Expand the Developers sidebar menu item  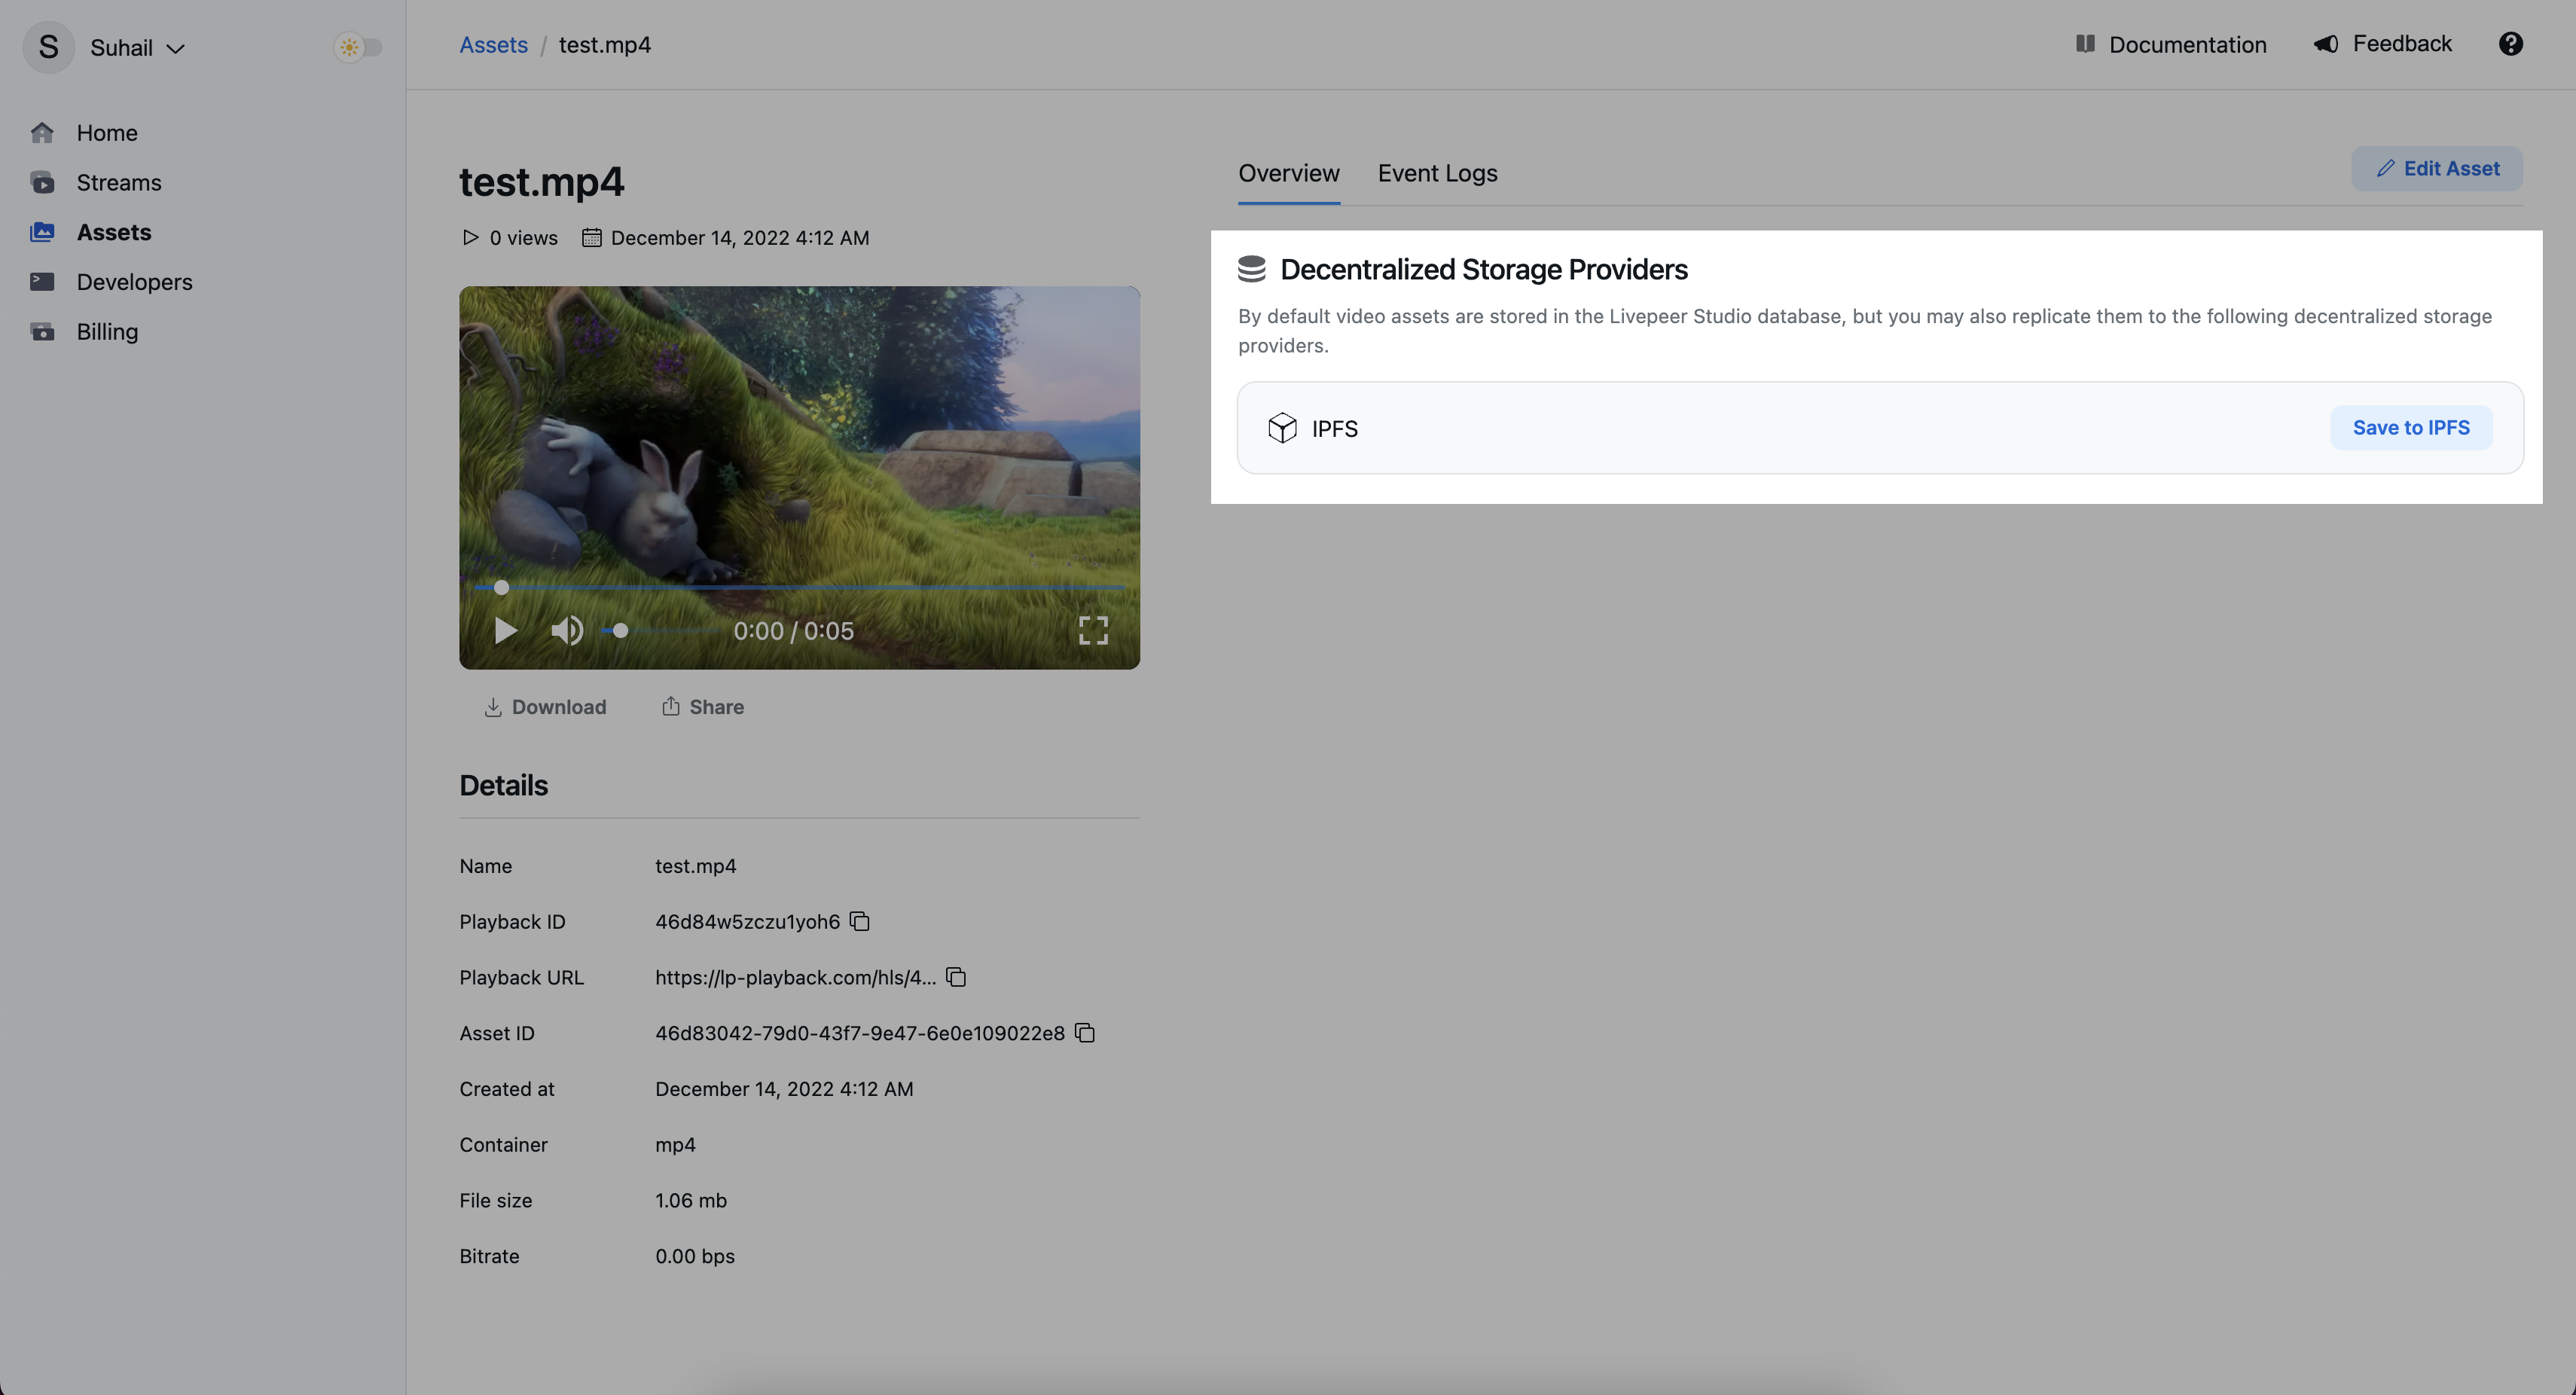click(136, 282)
